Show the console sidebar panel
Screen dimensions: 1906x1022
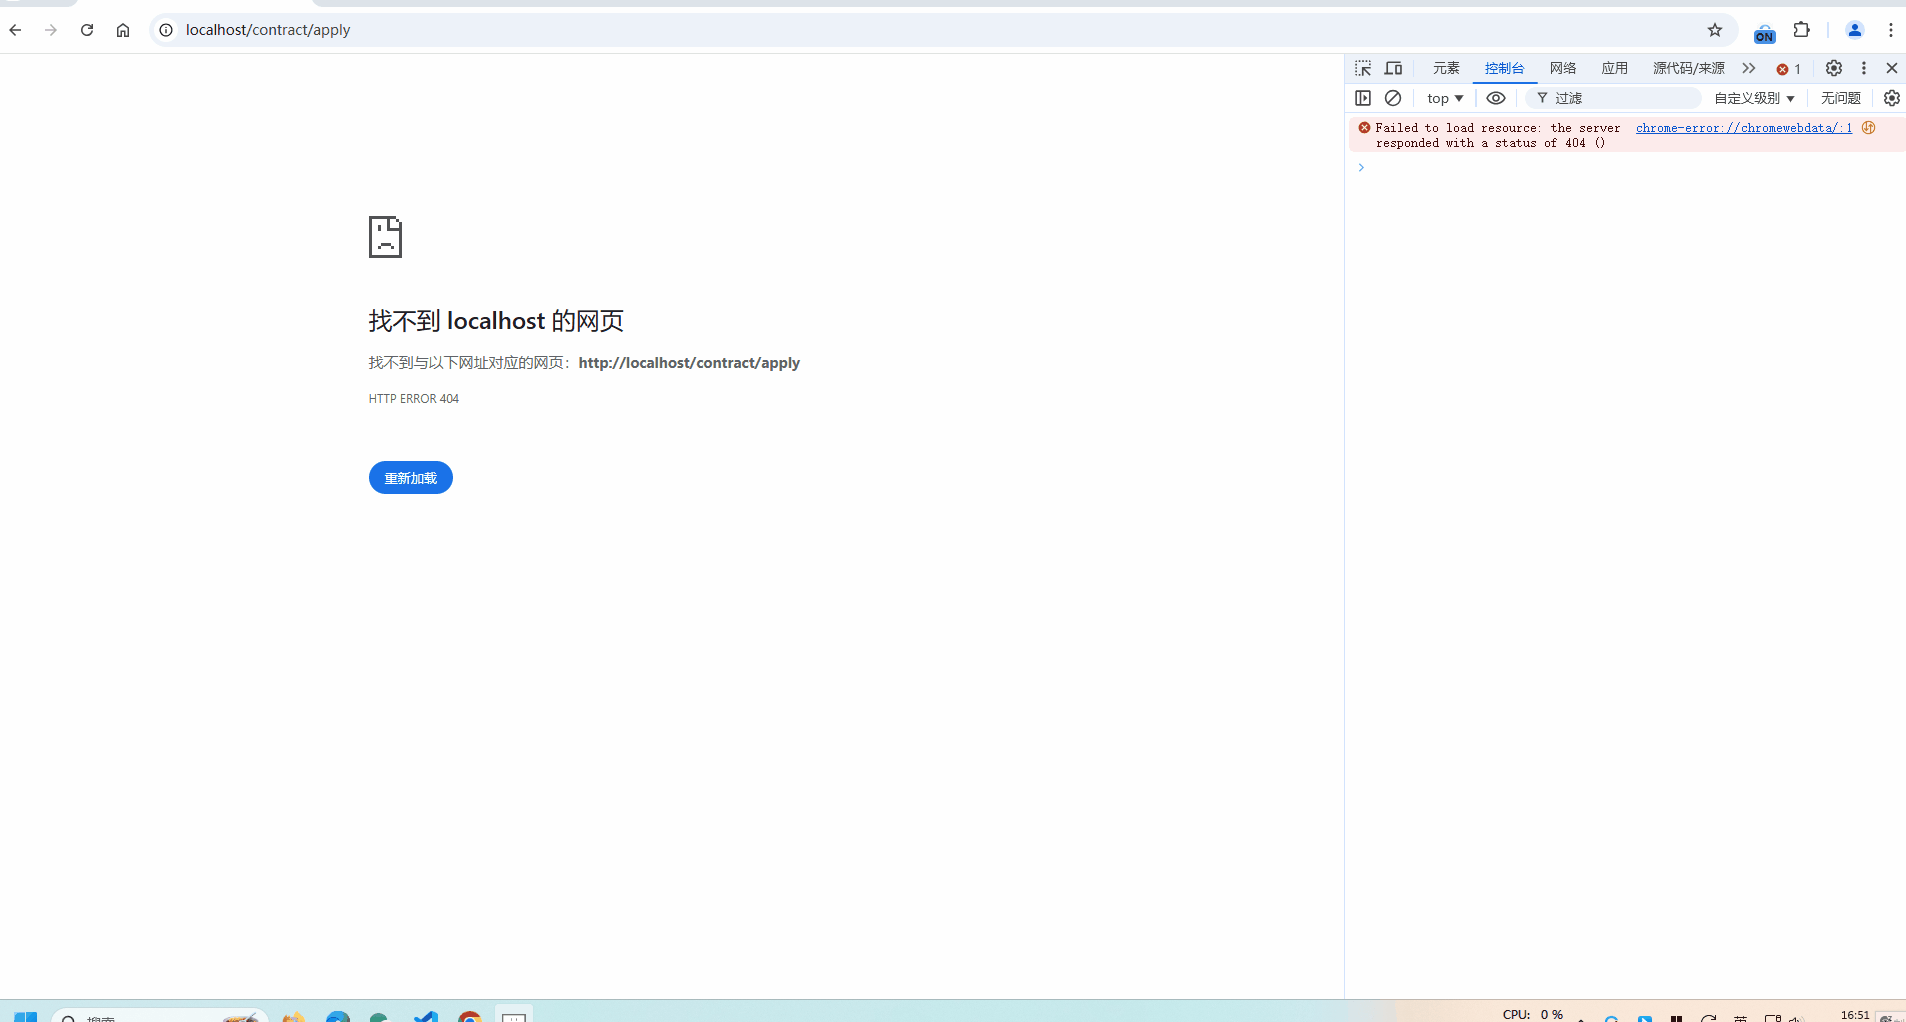(x=1363, y=98)
